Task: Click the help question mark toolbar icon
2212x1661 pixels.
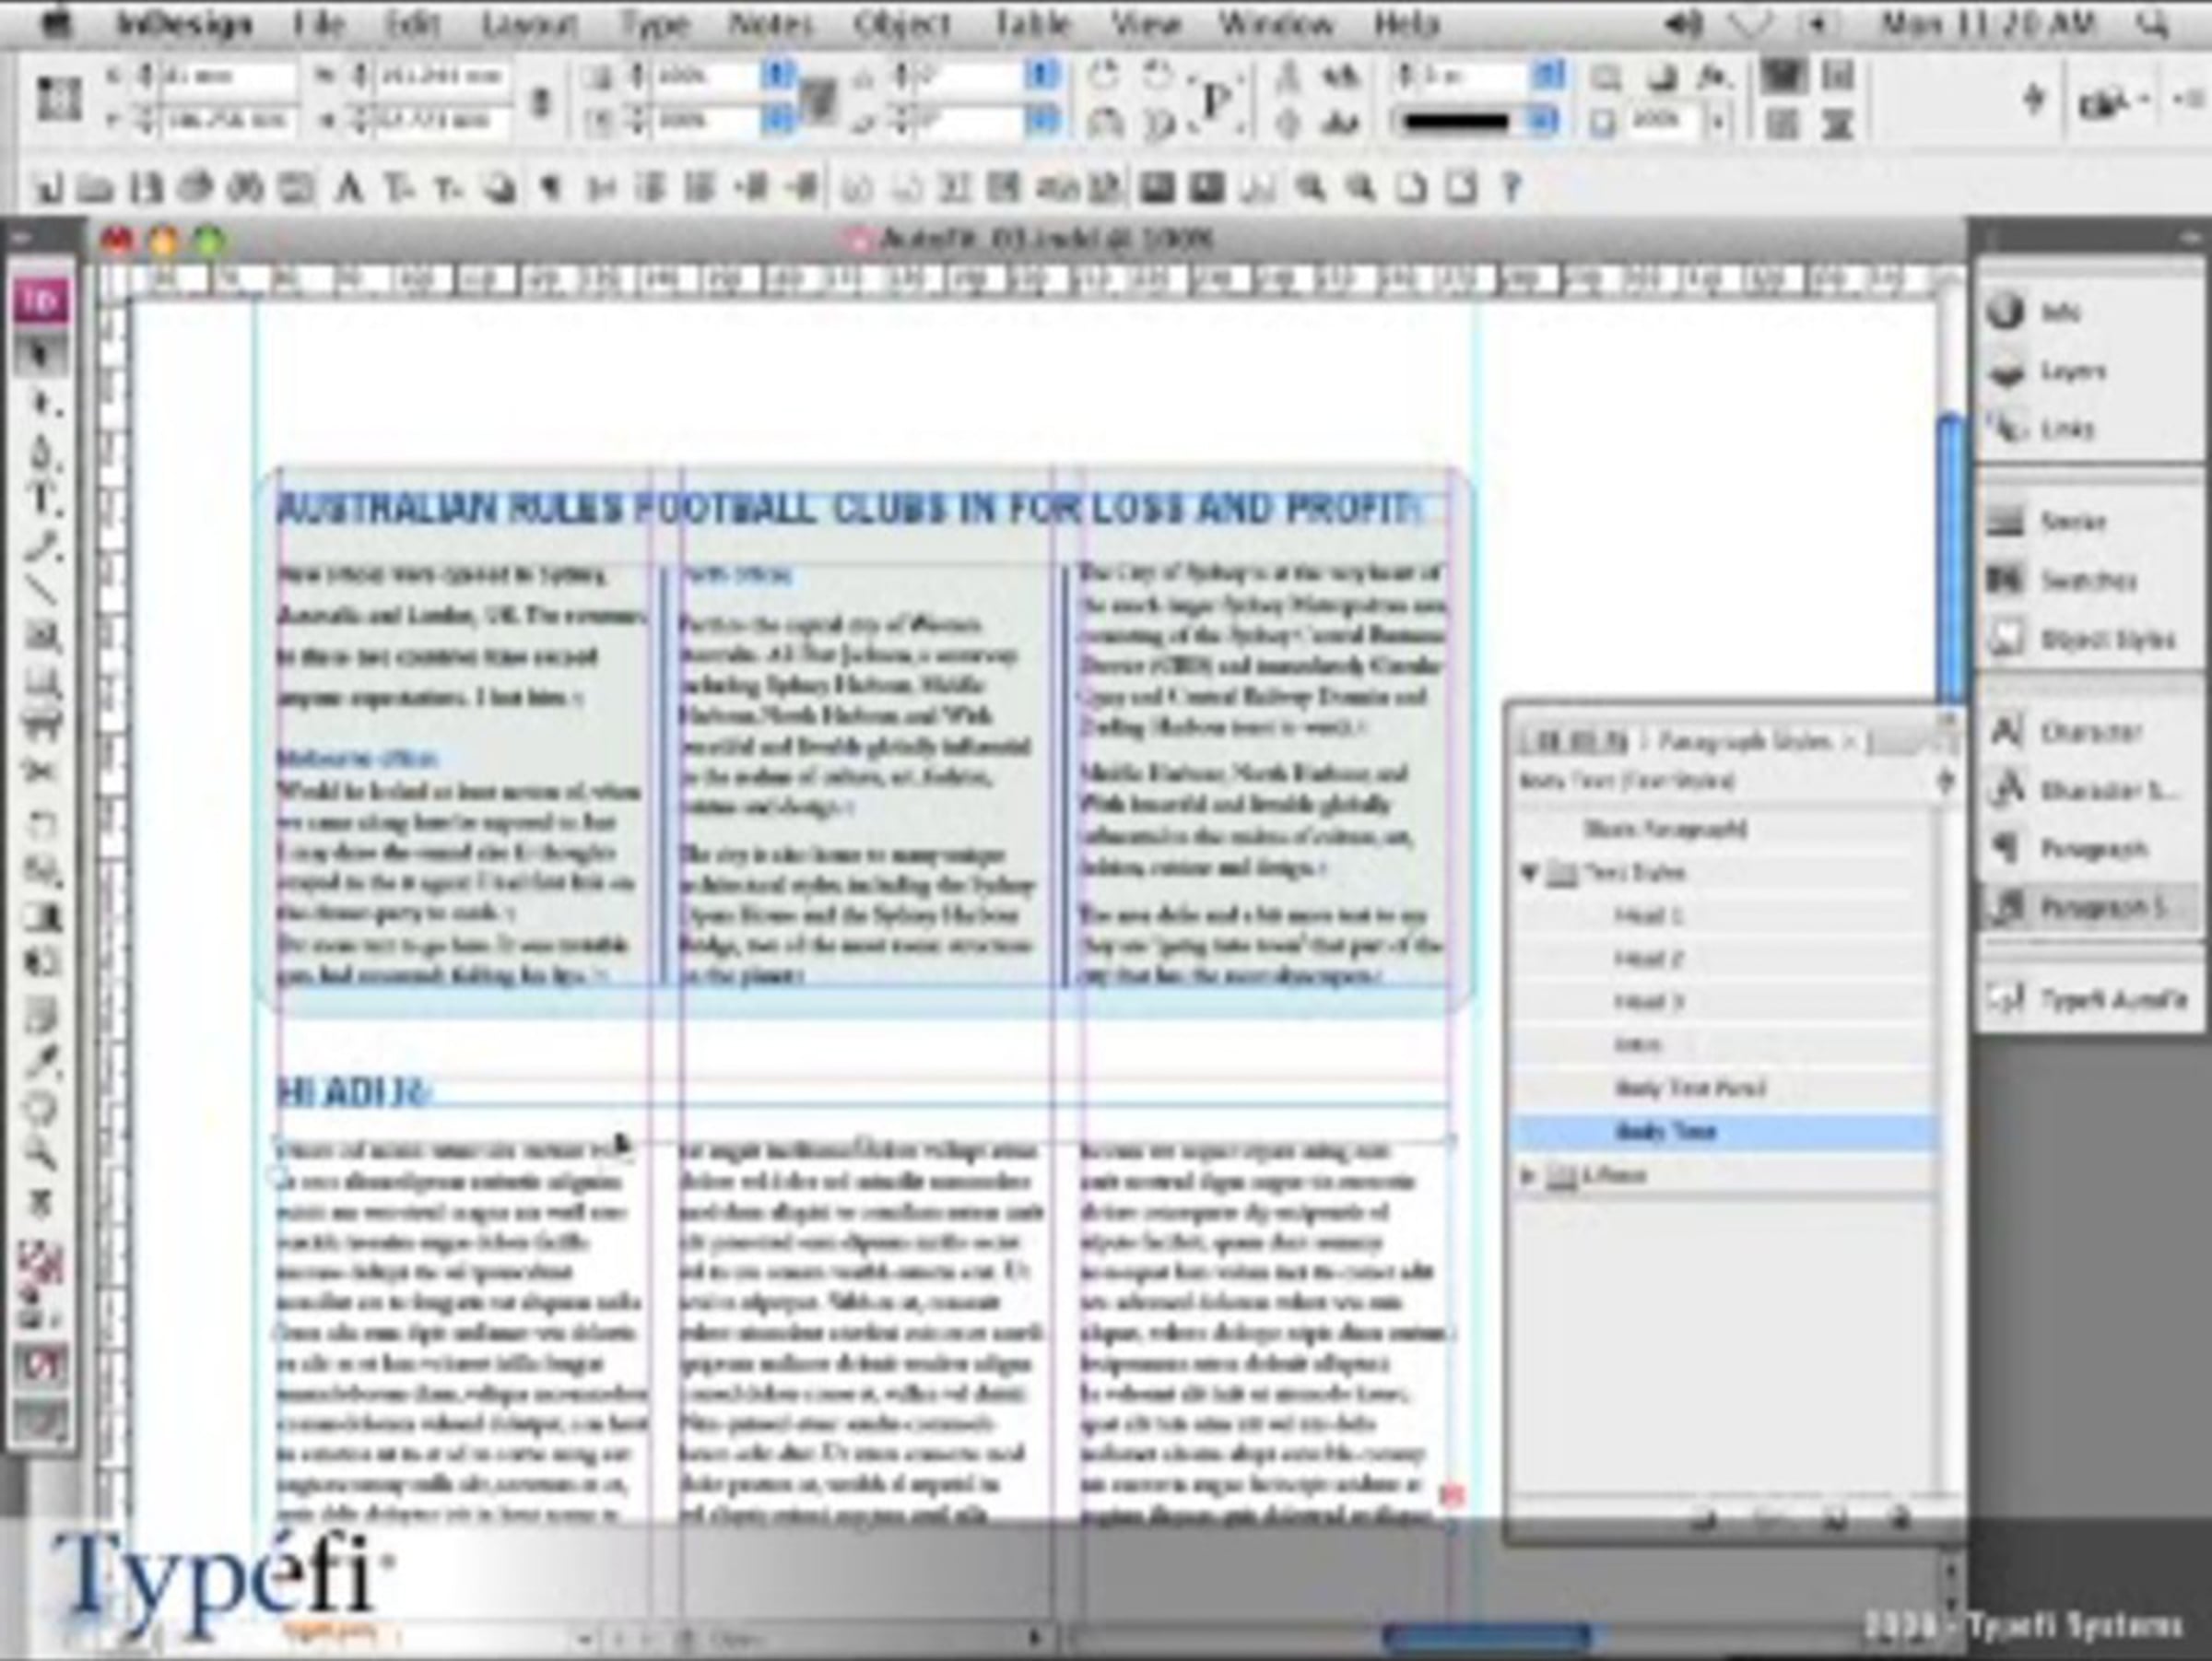Action: point(1511,188)
